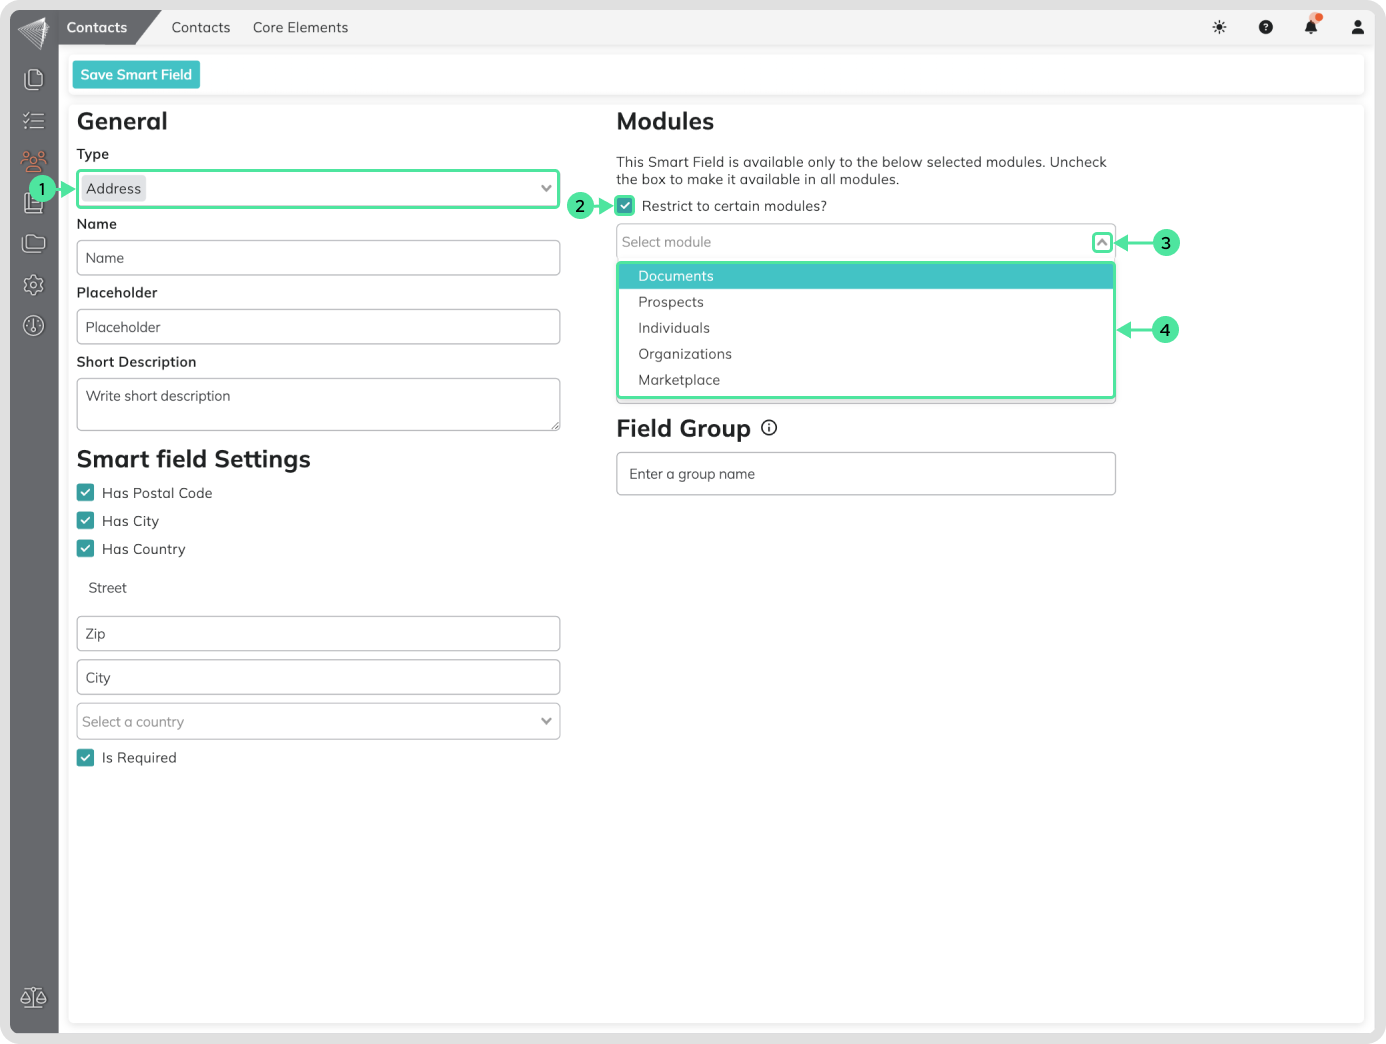Open the notifications bell
The height and width of the screenshot is (1044, 1386).
1311,27
